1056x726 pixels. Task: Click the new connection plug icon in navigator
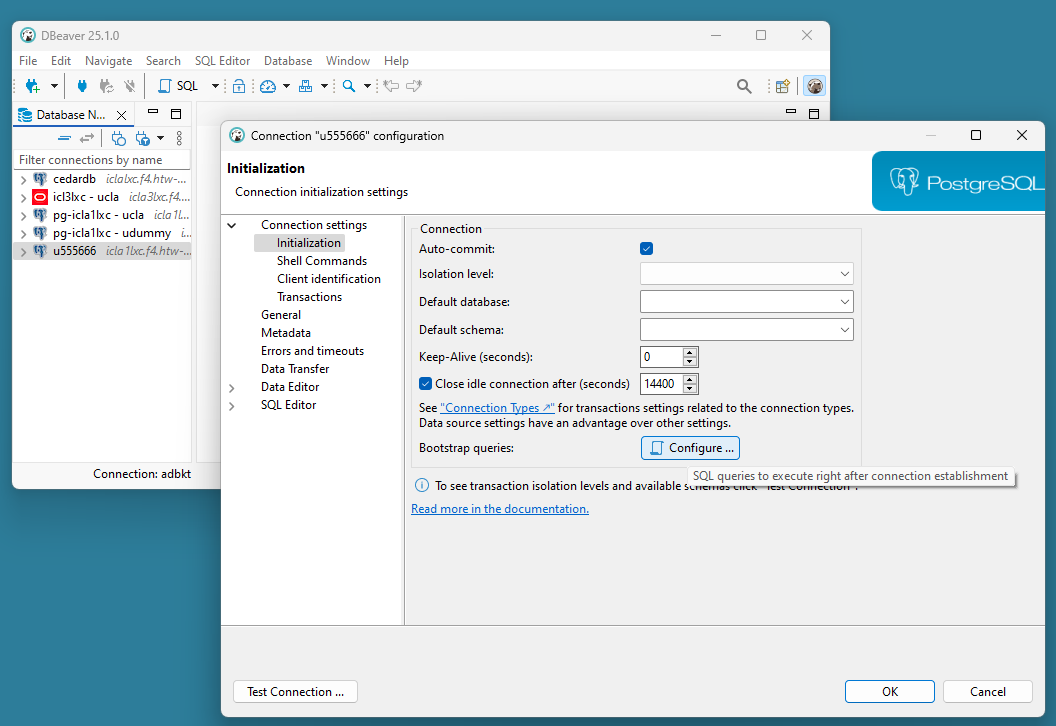[x=119, y=138]
